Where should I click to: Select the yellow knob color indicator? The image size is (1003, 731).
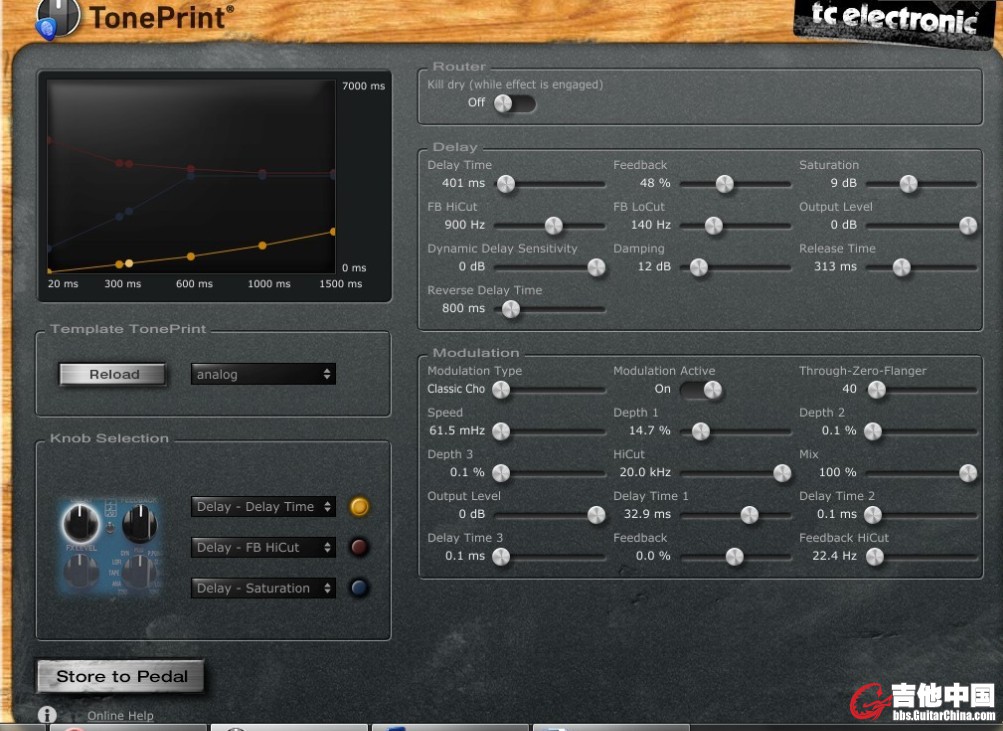click(359, 507)
